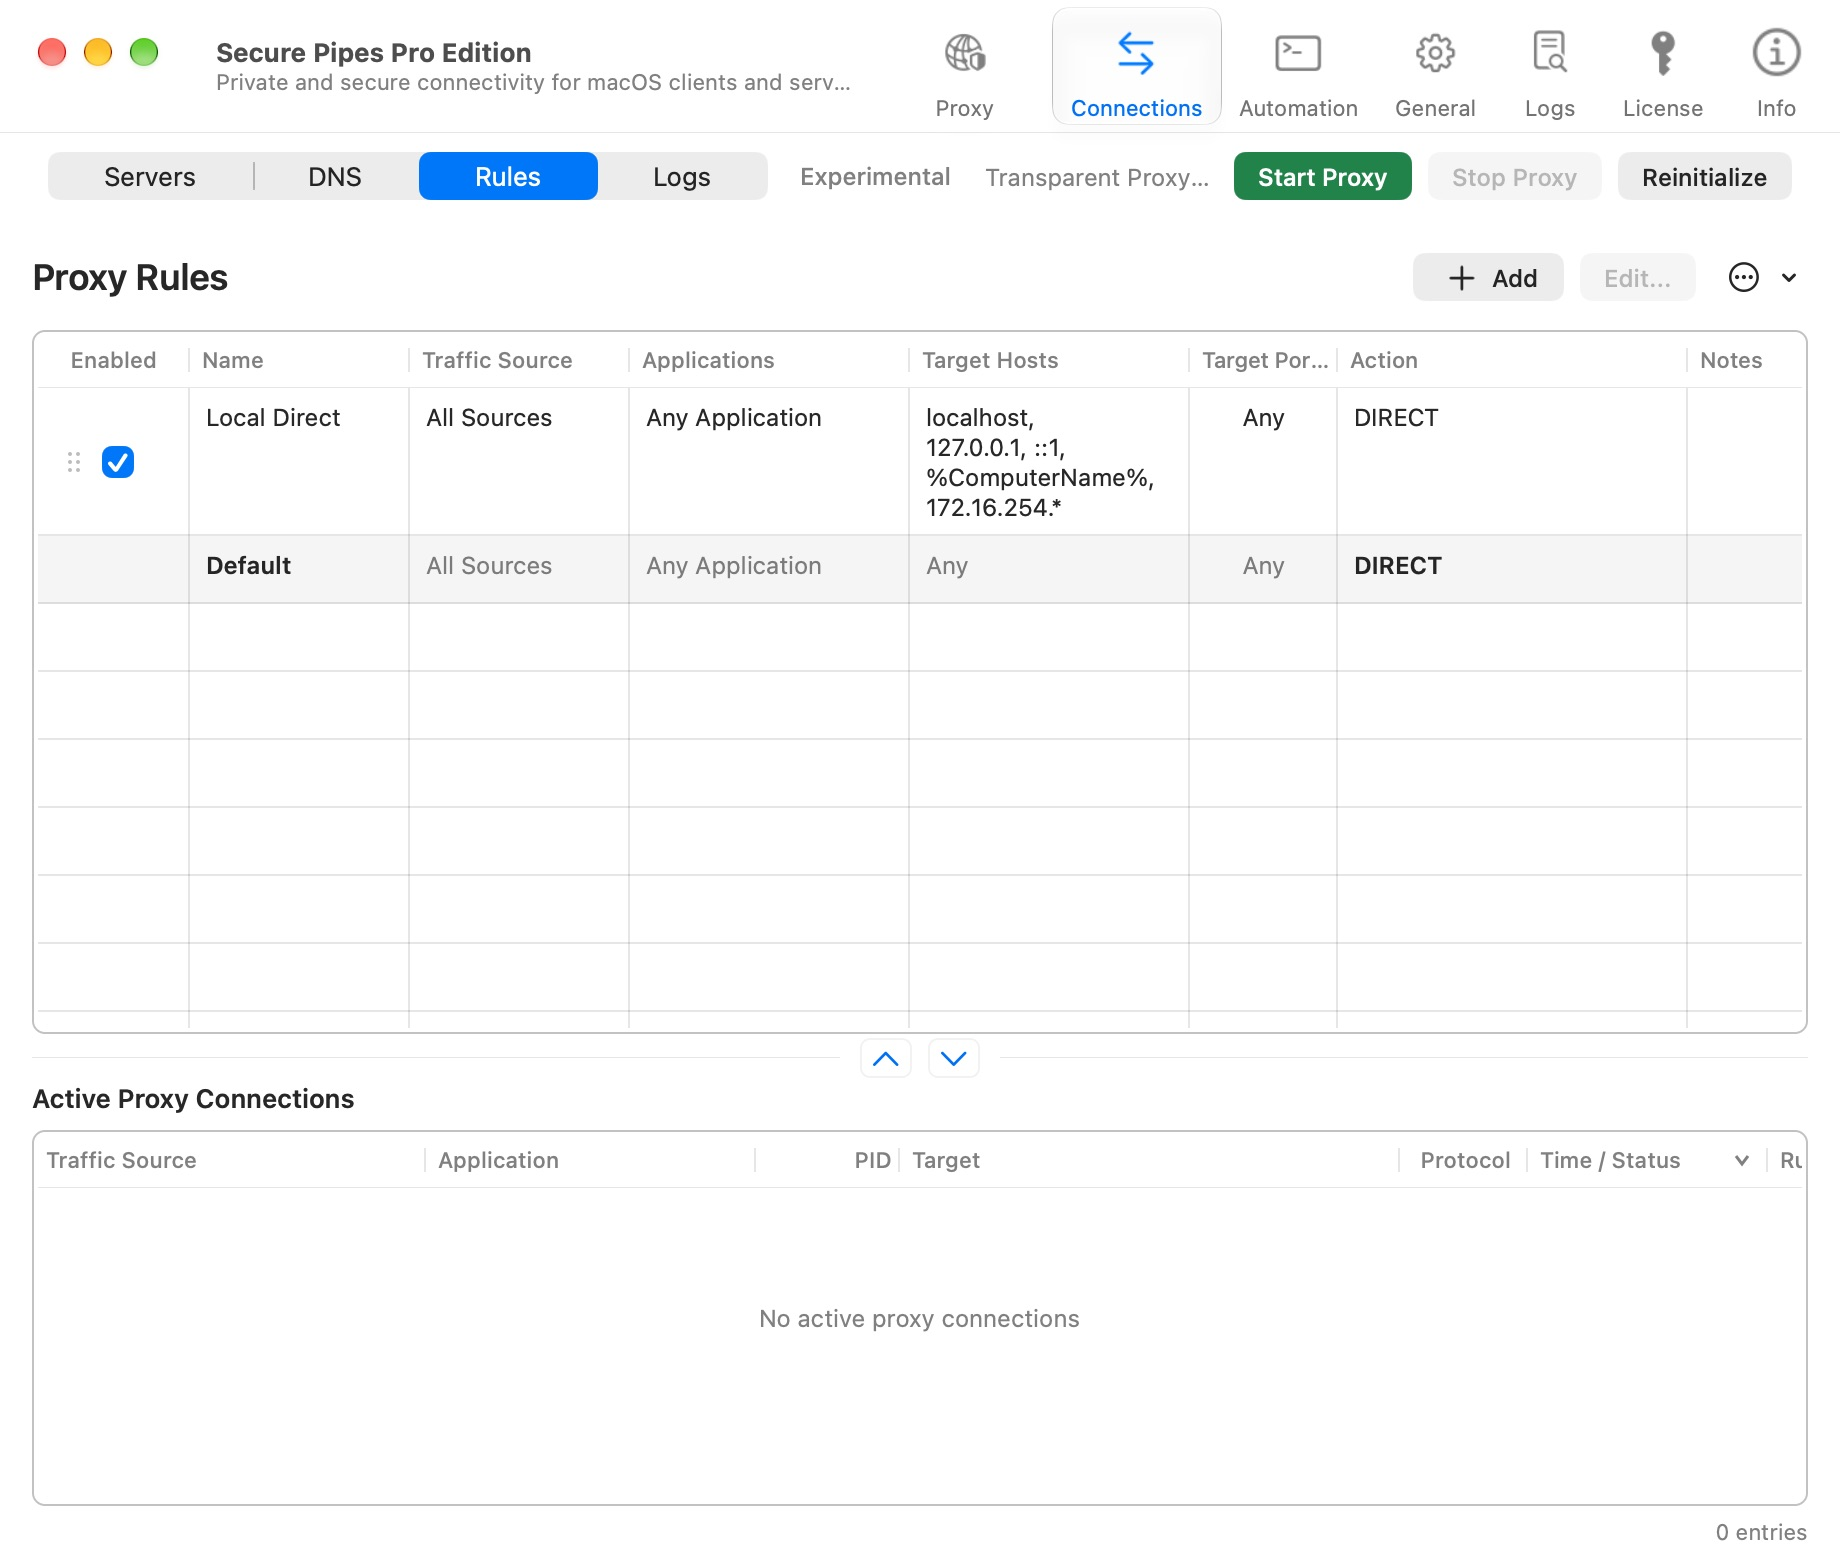Click the Edit rule button
Screen dimensions: 1840x1562
tap(1637, 277)
